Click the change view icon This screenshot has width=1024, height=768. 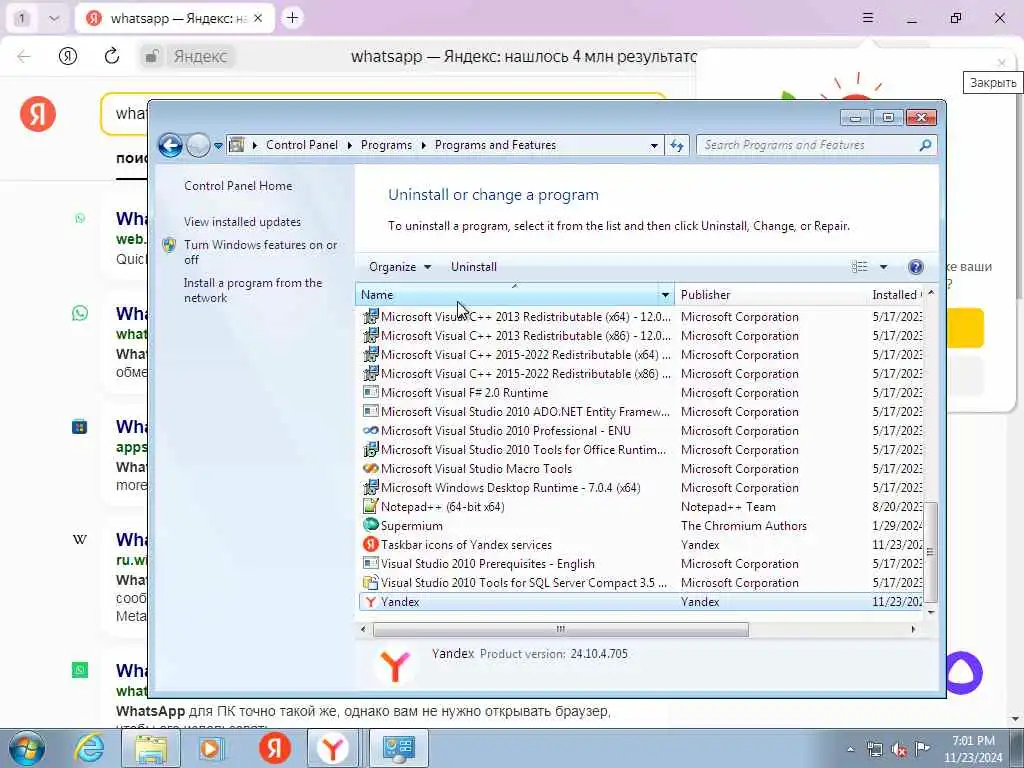859,266
